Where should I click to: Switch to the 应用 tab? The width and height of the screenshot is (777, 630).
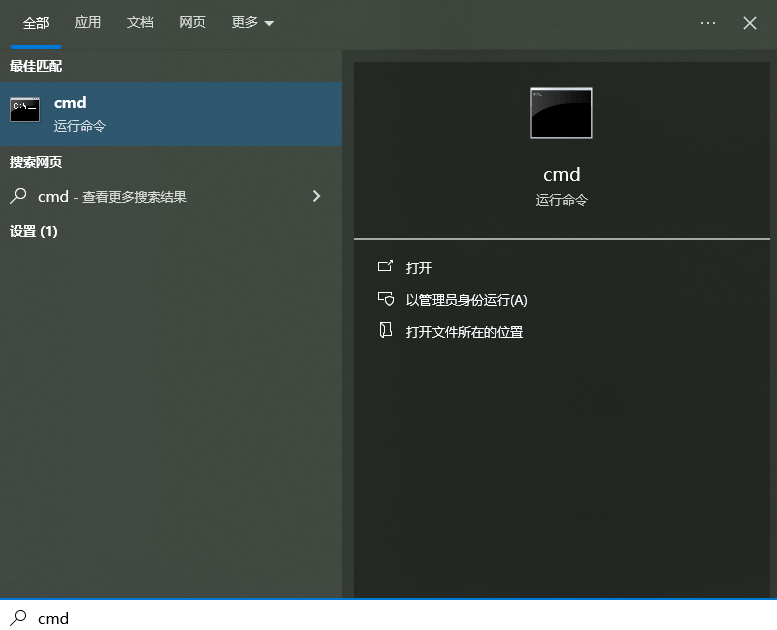click(x=88, y=22)
